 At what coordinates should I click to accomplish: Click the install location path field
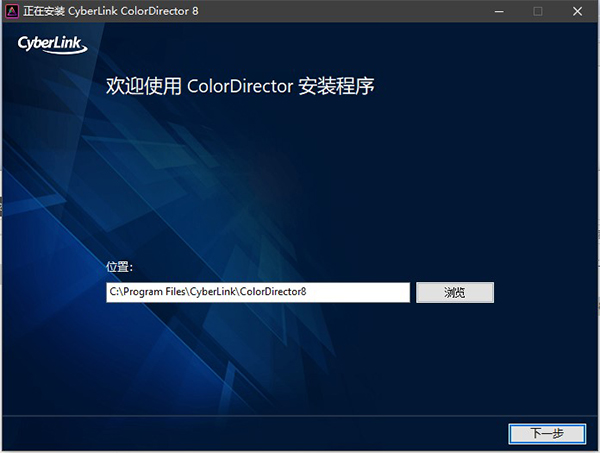[x=258, y=293]
